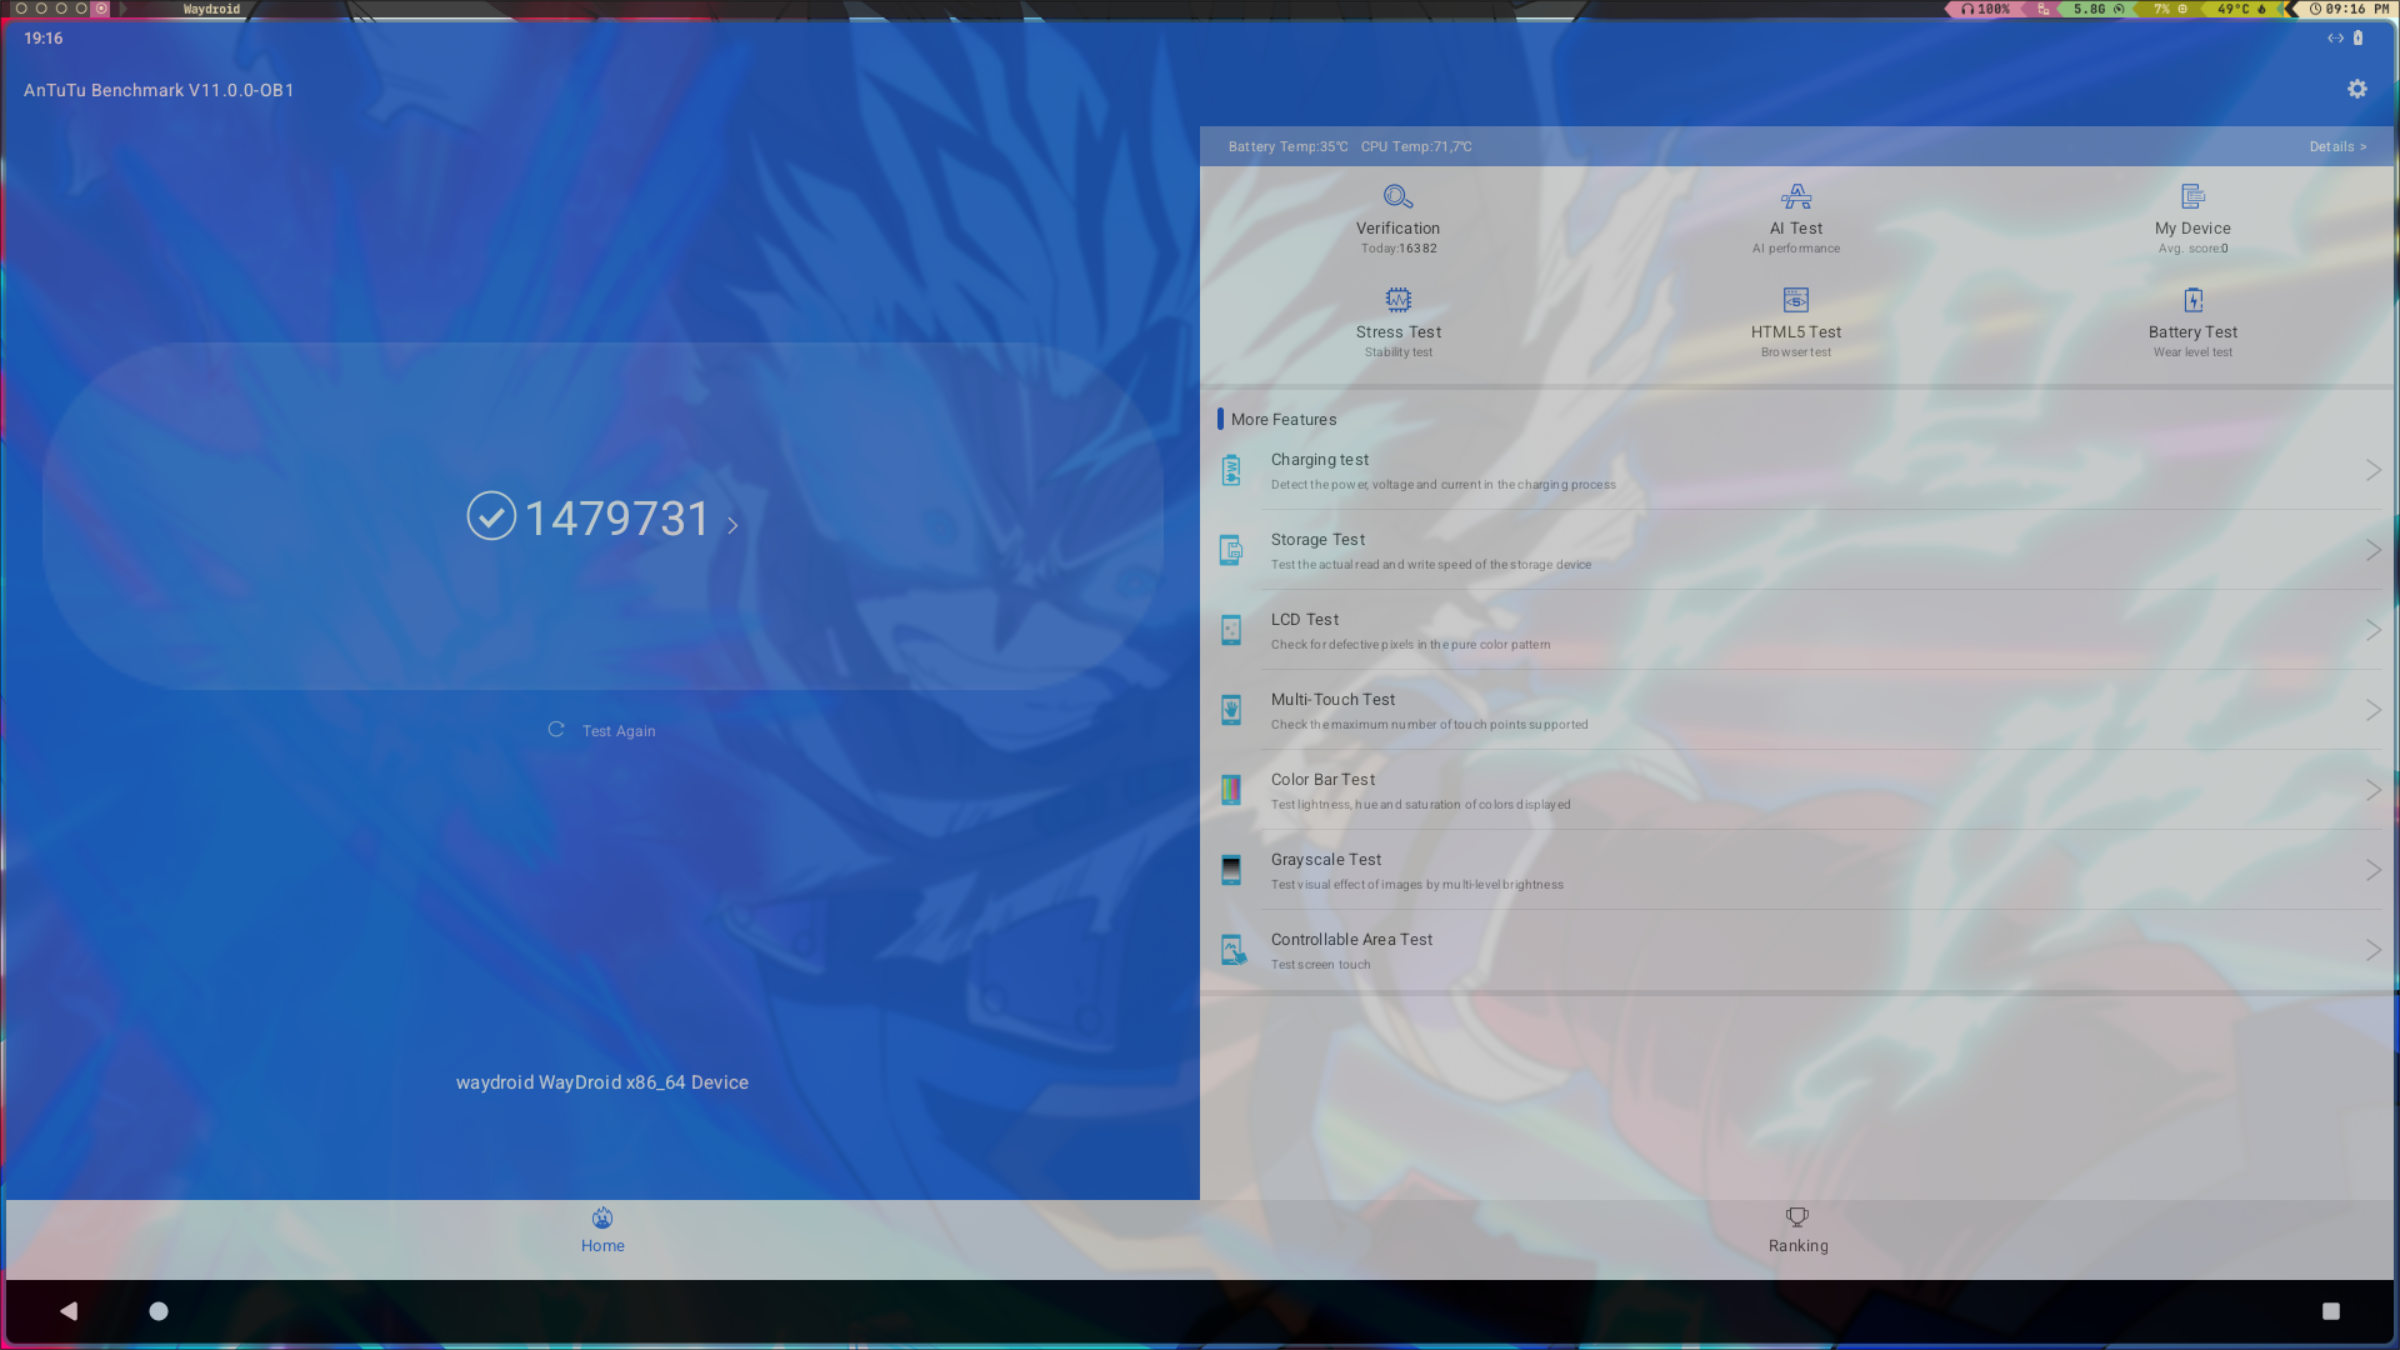Click the benchmark score 1479731
Screen dimensions: 2400x1350
617,518
